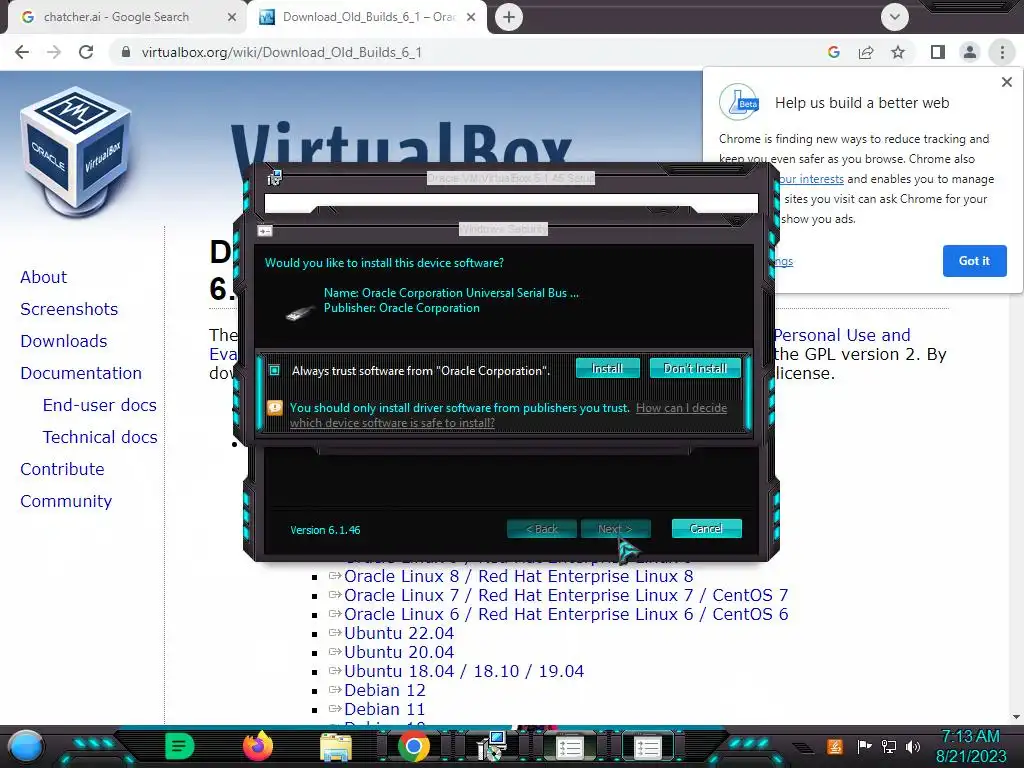Open End-user docs link
1024x768 pixels.
click(99, 405)
